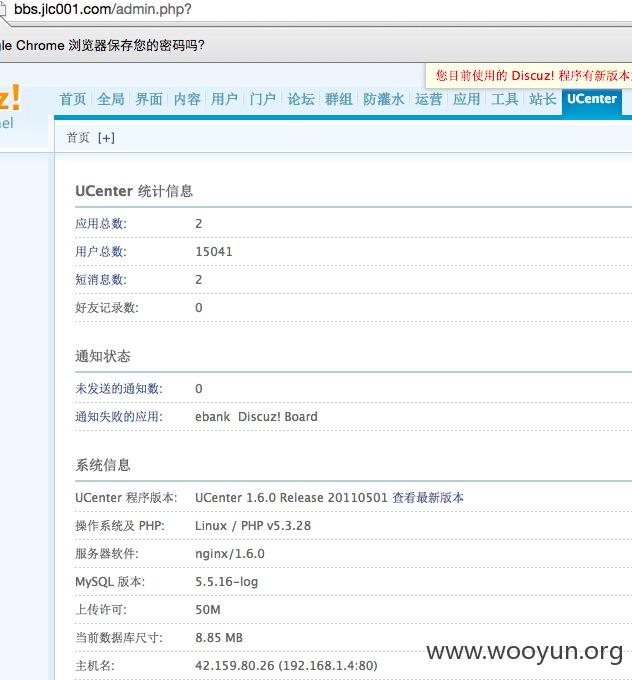Go to the 用户 tab
Image resolution: width=632 pixels, height=680 pixels.
[225, 99]
